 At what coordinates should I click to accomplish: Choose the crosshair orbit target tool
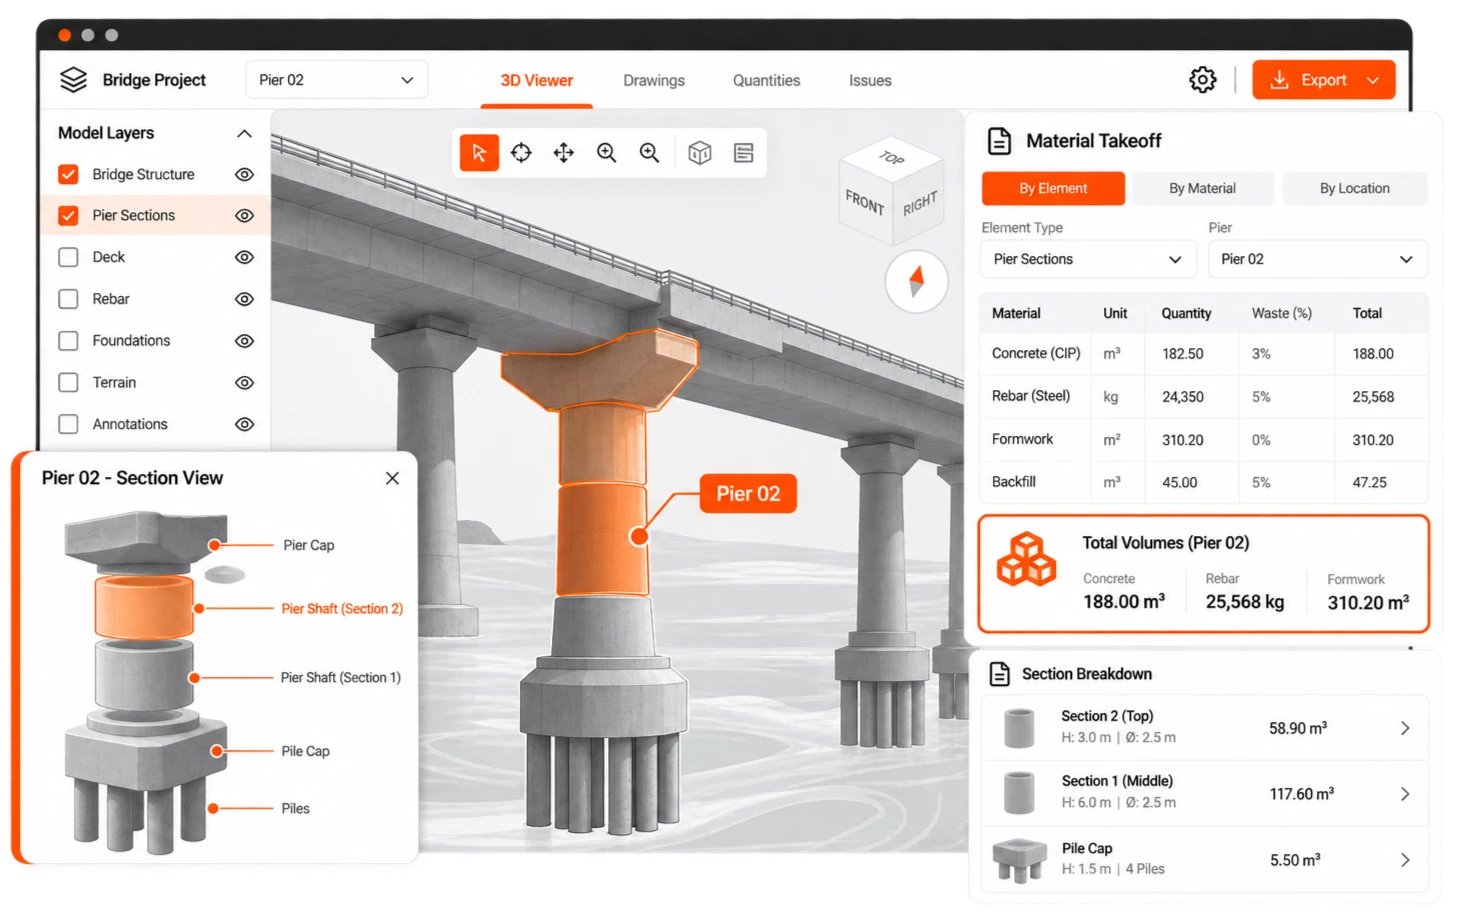[x=521, y=153]
